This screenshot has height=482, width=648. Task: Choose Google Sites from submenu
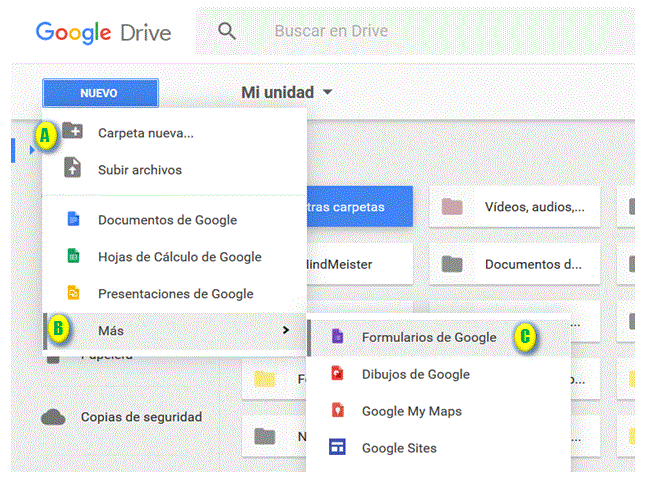coord(439,448)
